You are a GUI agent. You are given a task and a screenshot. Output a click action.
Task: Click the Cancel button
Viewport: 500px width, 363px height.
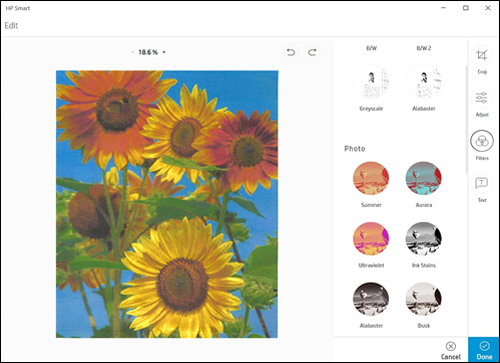[x=451, y=350]
